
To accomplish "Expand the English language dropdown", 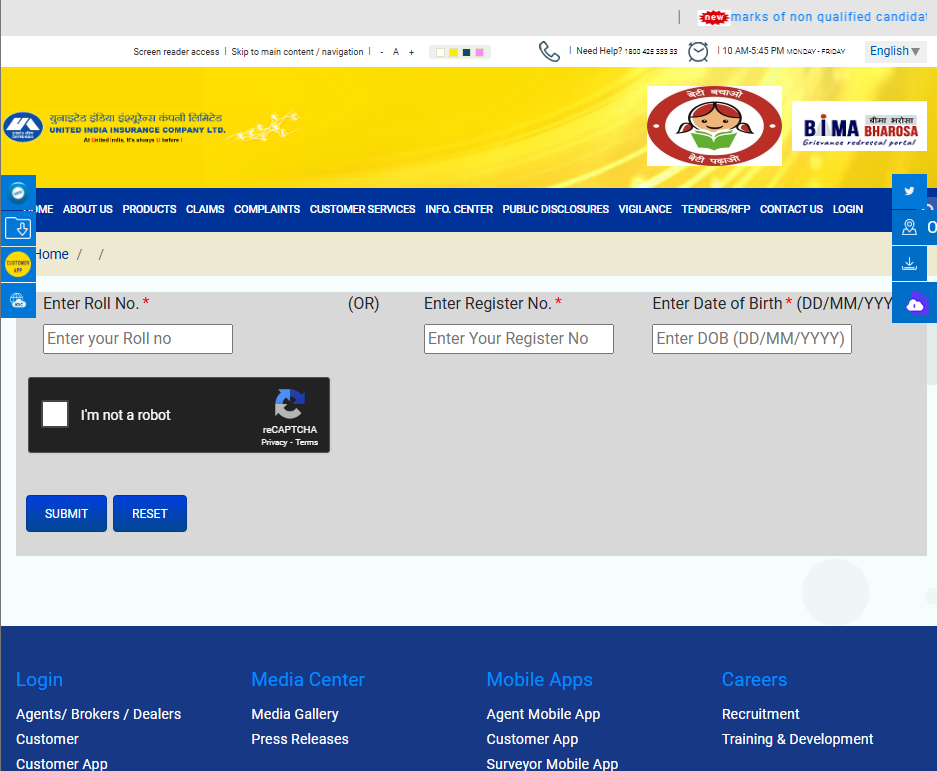I will click(895, 51).
